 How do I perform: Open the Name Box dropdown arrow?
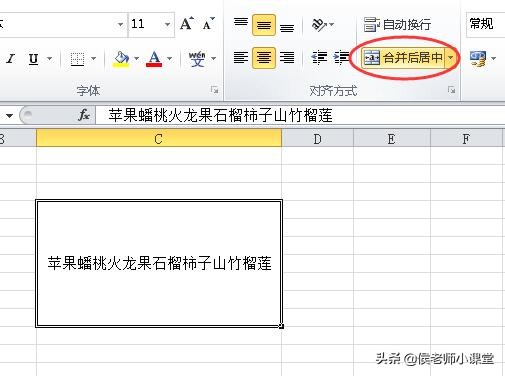point(9,116)
